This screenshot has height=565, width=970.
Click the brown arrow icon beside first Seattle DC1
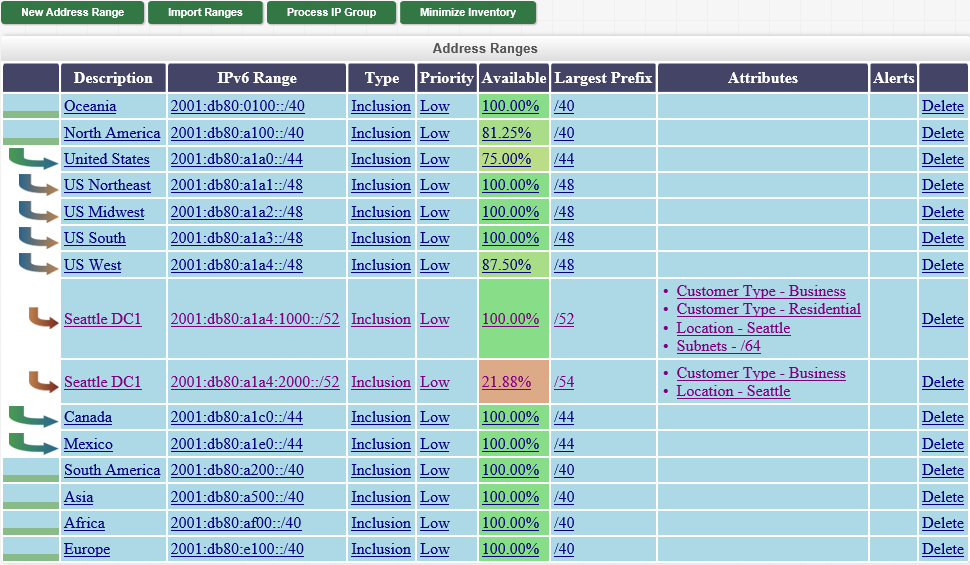[x=44, y=319]
